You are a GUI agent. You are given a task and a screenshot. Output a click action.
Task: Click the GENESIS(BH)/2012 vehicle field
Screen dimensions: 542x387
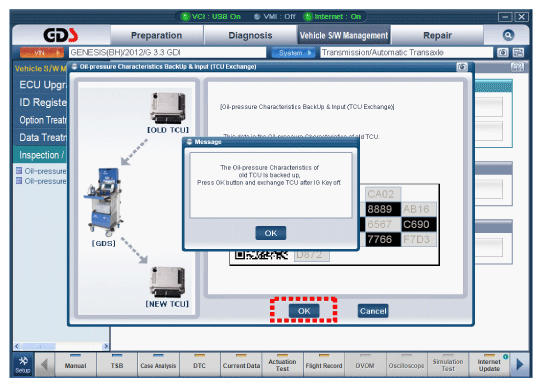click(x=167, y=53)
